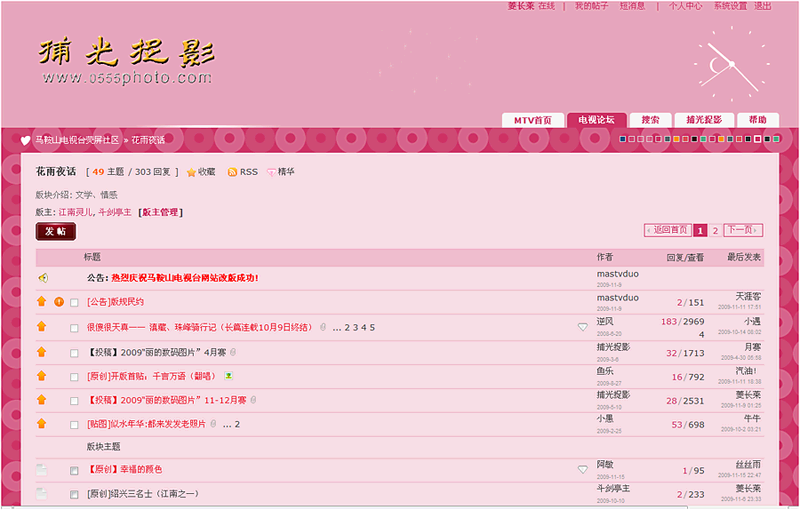Viewport: 800px width, 510px height.
Task: Go to page 2 in the pagination
Action: pyautogui.click(x=715, y=230)
